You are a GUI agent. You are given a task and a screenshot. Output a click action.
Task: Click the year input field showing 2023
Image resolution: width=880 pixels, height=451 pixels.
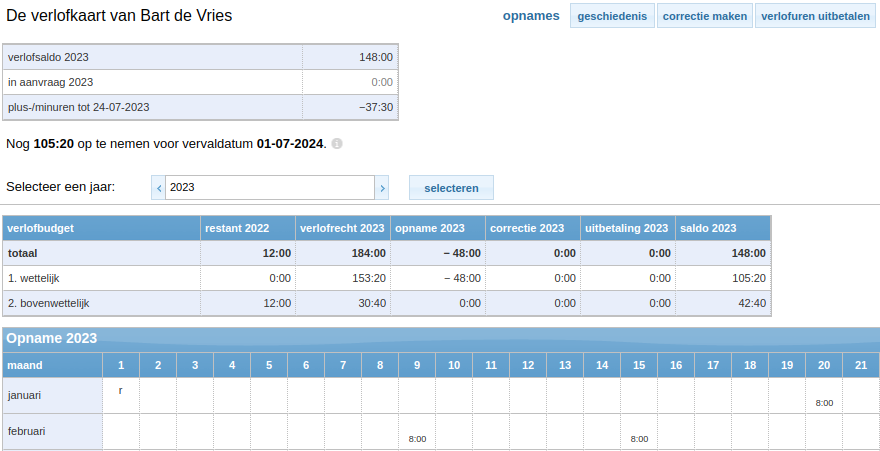[x=270, y=188]
